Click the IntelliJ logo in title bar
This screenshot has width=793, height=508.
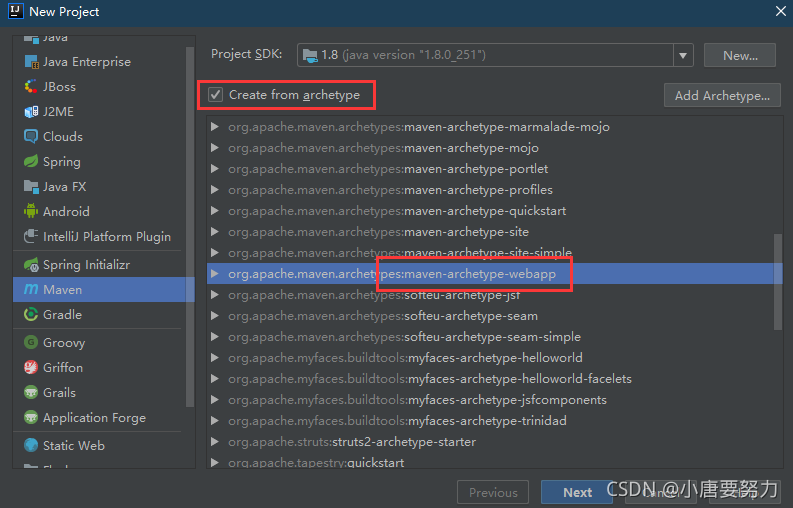click(16, 11)
